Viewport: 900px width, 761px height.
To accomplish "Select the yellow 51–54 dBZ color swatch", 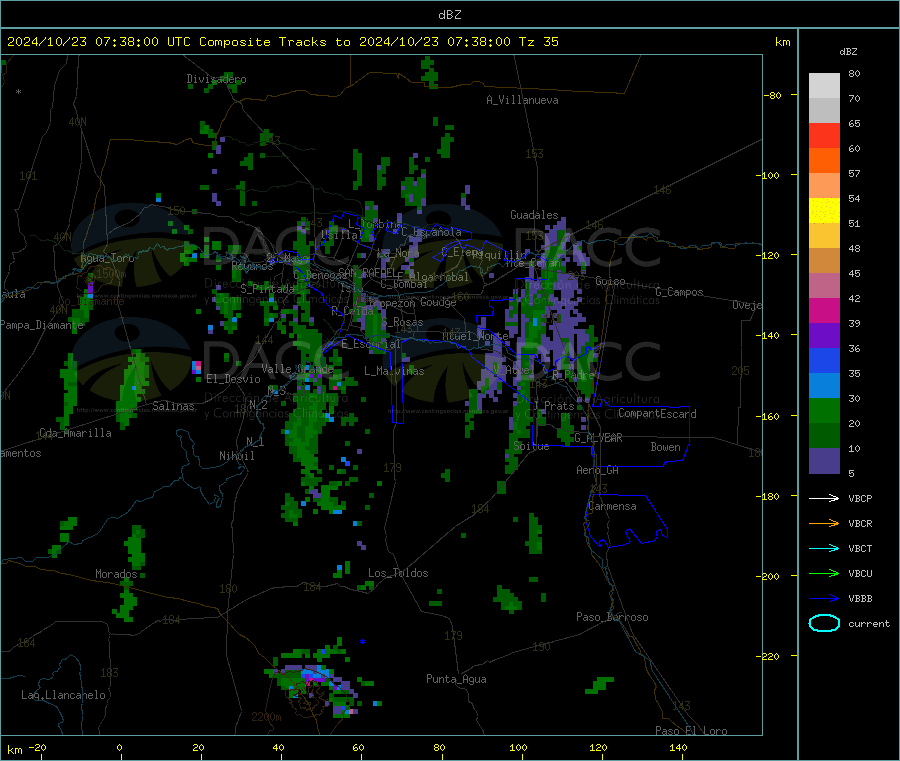I will click(824, 211).
